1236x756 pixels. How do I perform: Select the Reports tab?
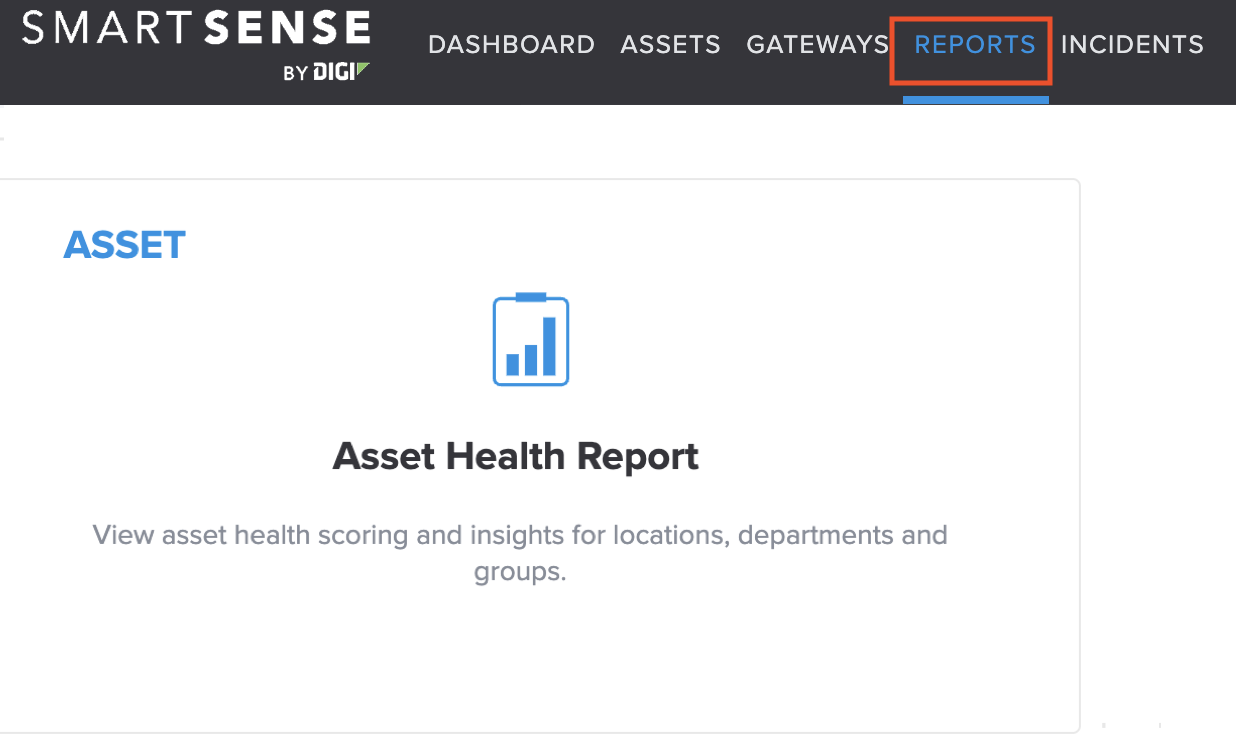click(x=975, y=45)
